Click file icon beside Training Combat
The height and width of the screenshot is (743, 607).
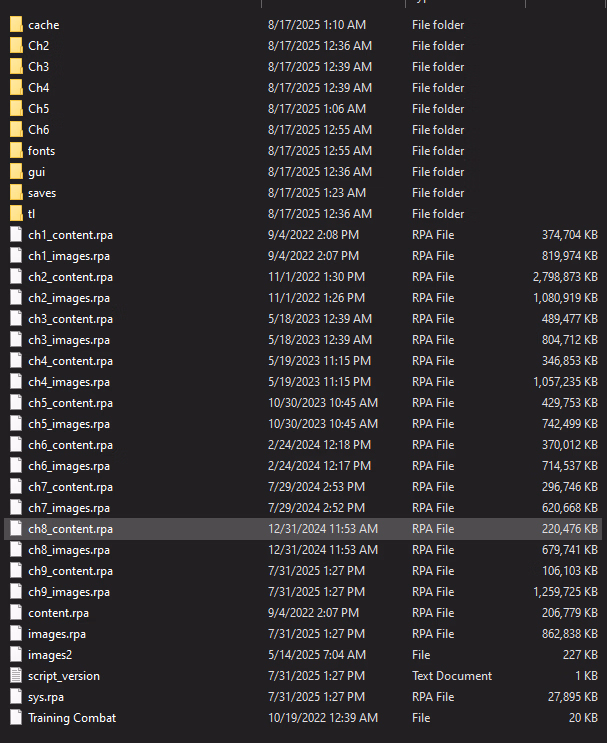[16, 718]
